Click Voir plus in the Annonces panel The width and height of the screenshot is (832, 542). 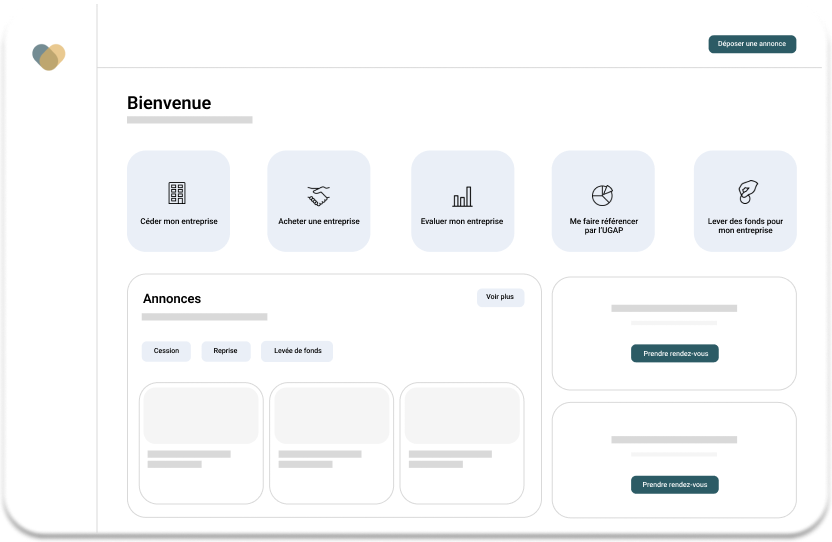coord(500,298)
